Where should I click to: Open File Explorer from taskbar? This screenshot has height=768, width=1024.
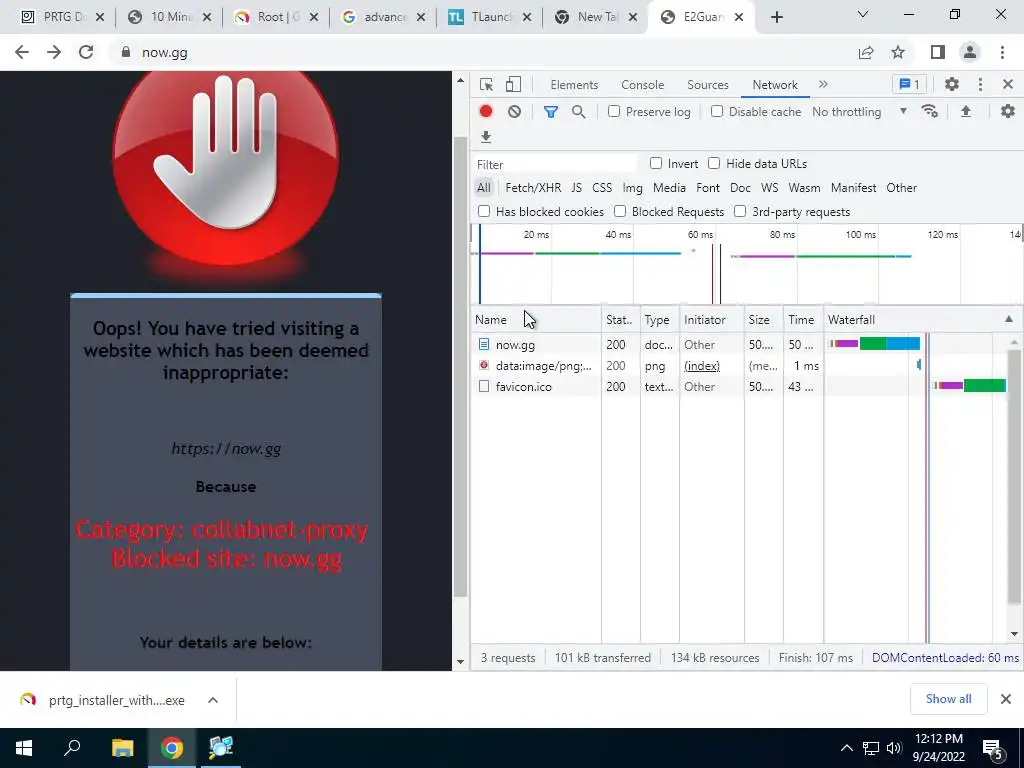122,748
